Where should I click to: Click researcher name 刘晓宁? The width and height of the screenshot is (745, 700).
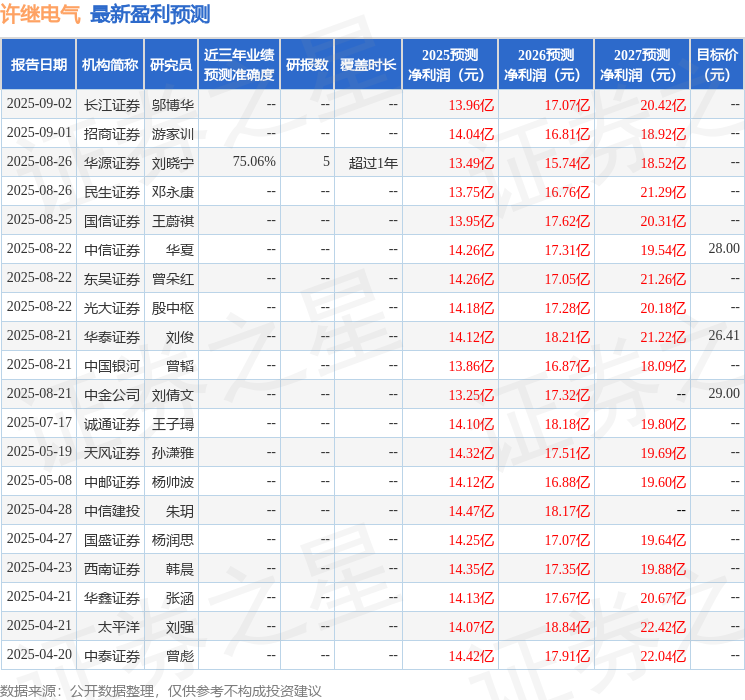click(172, 163)
